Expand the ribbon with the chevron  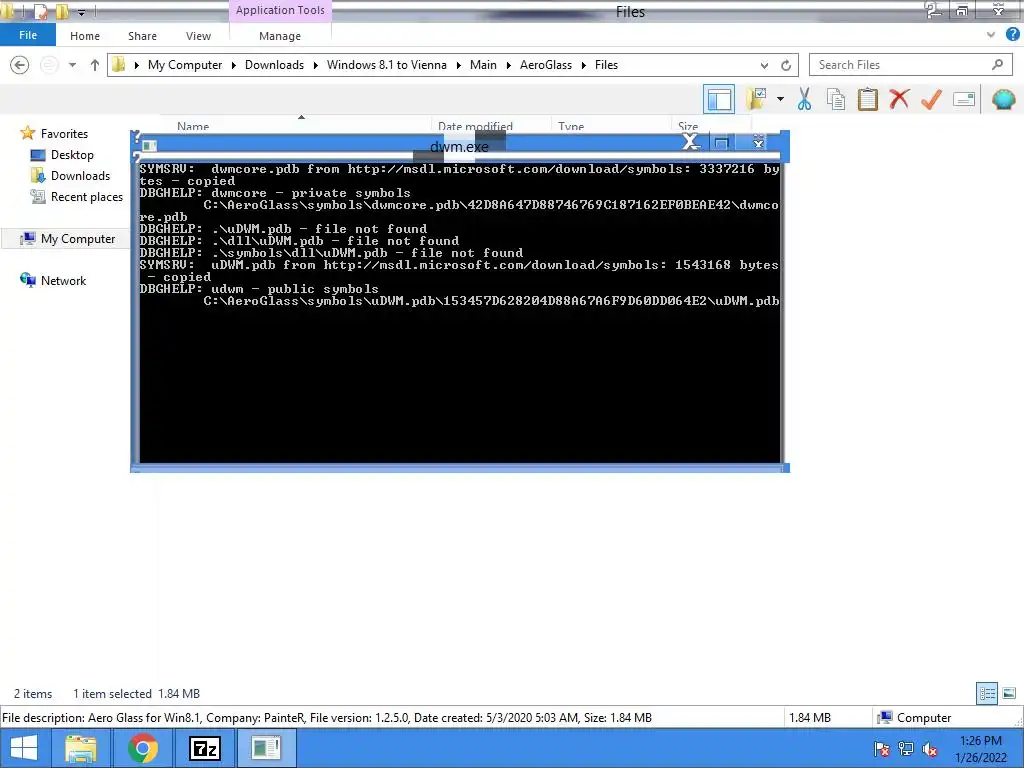(991, 35)
